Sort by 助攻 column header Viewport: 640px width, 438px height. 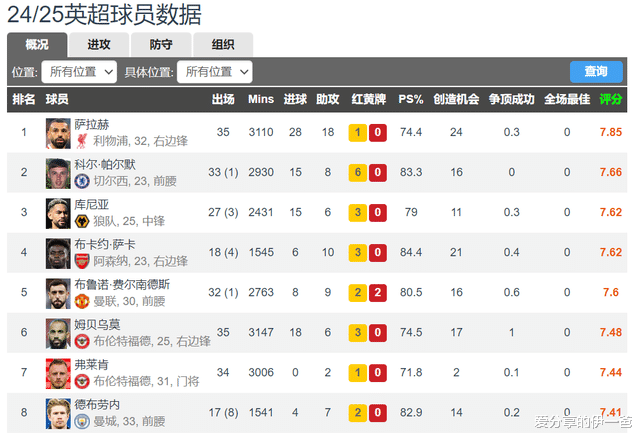pyautogui.click(x=328, y=99)
